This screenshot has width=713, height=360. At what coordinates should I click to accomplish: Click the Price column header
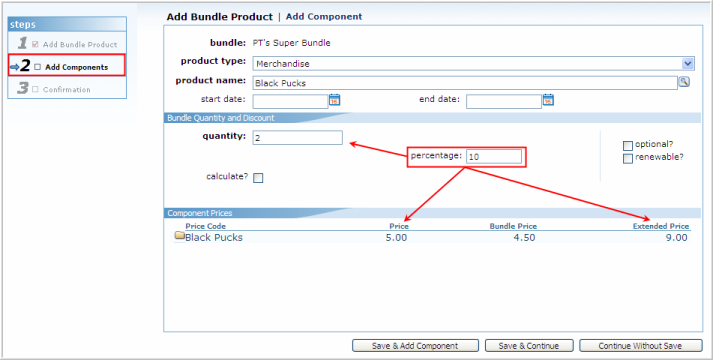[x=399, y=226]
